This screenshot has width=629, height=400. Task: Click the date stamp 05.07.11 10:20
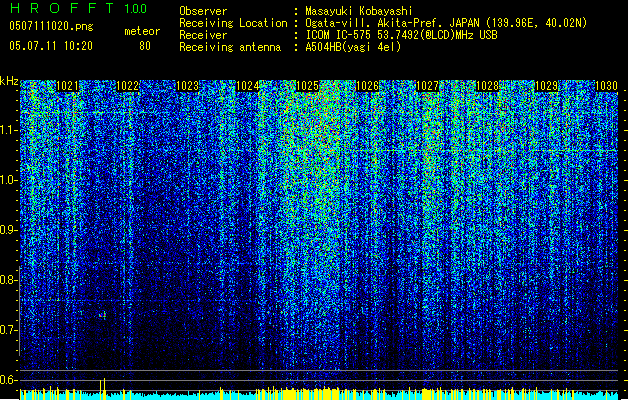tap(51, 46)
